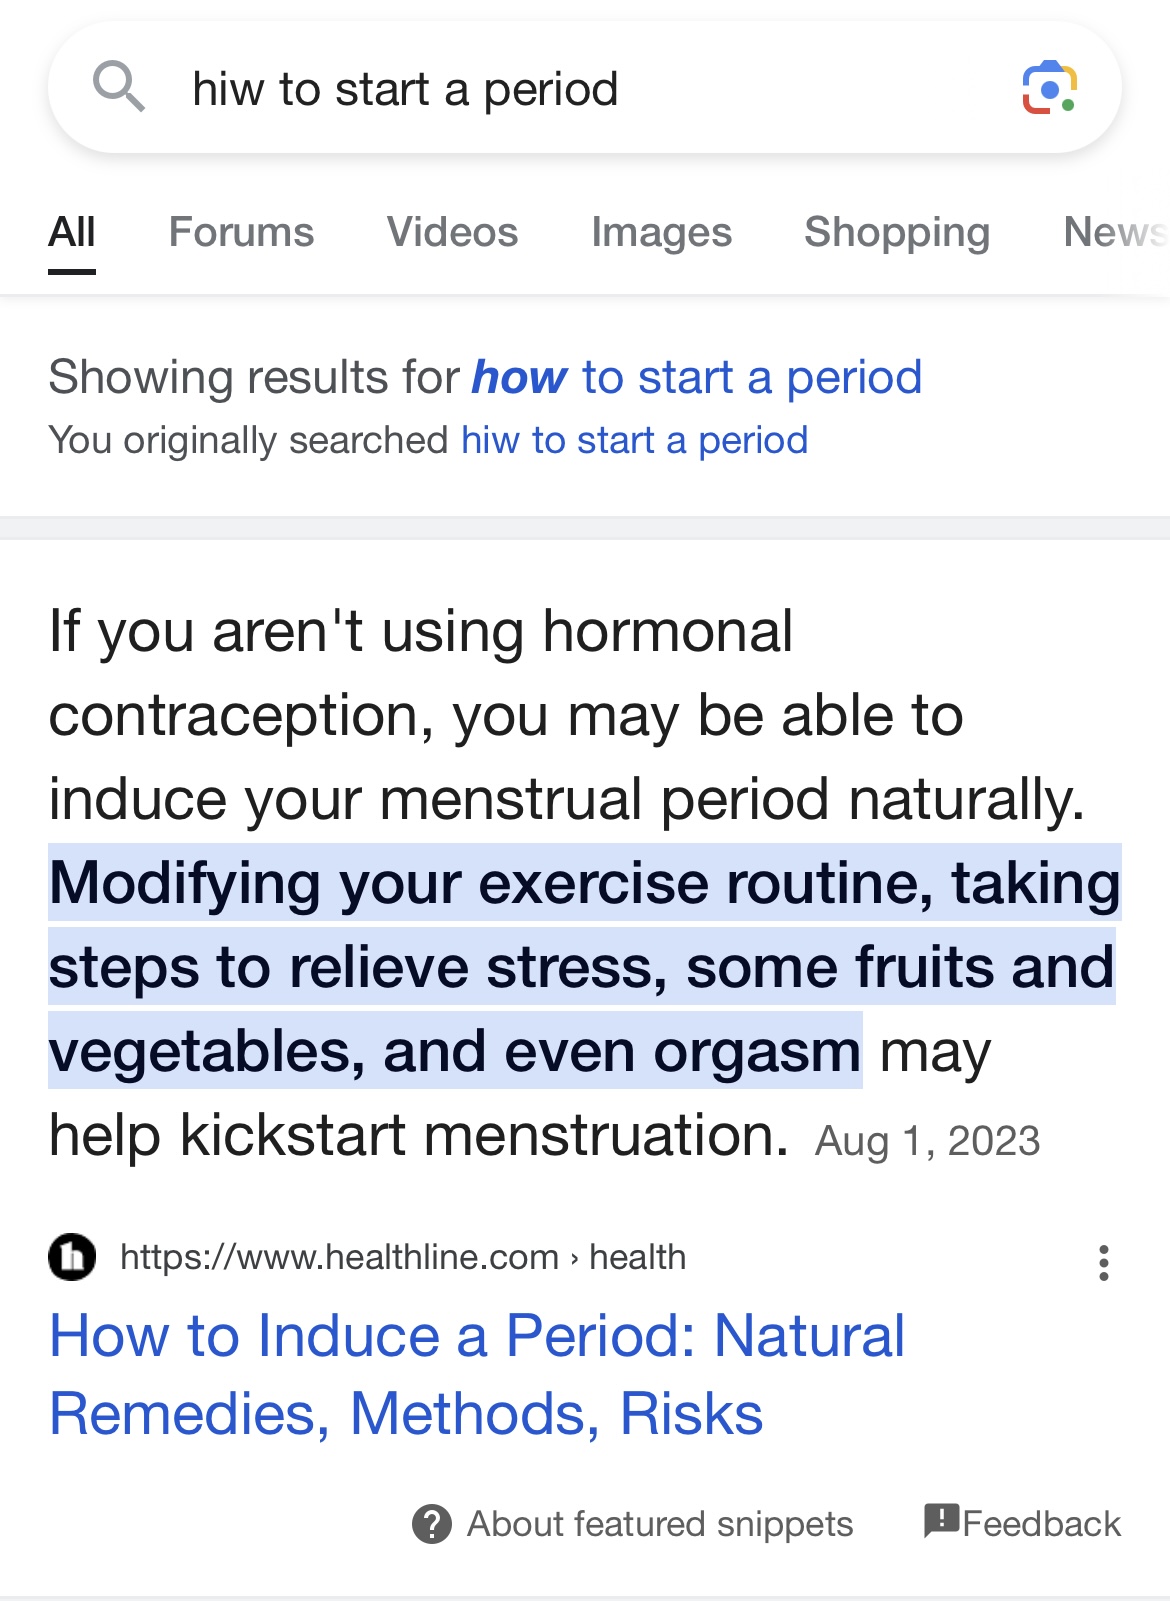Click the healthline.com URL breadcrumb
The height and width of the screenshot is (1601, 1170).
(402, 1257)
